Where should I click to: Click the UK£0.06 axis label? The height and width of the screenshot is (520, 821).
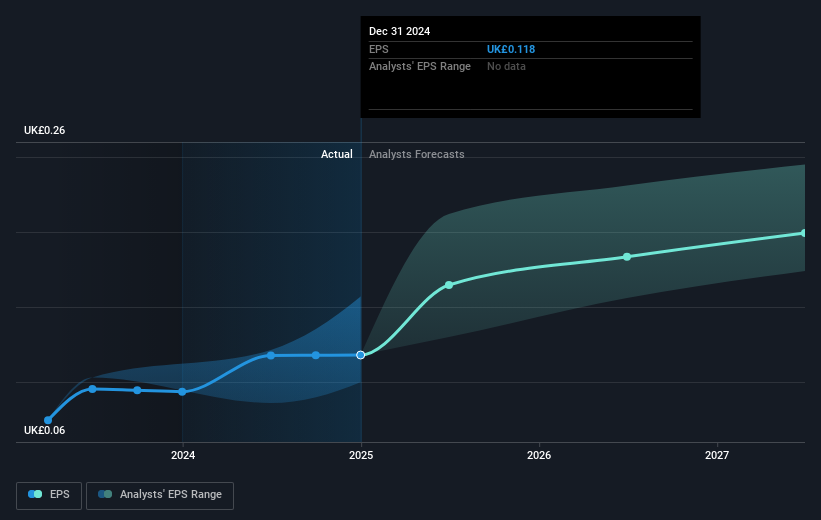click(45, 430)
